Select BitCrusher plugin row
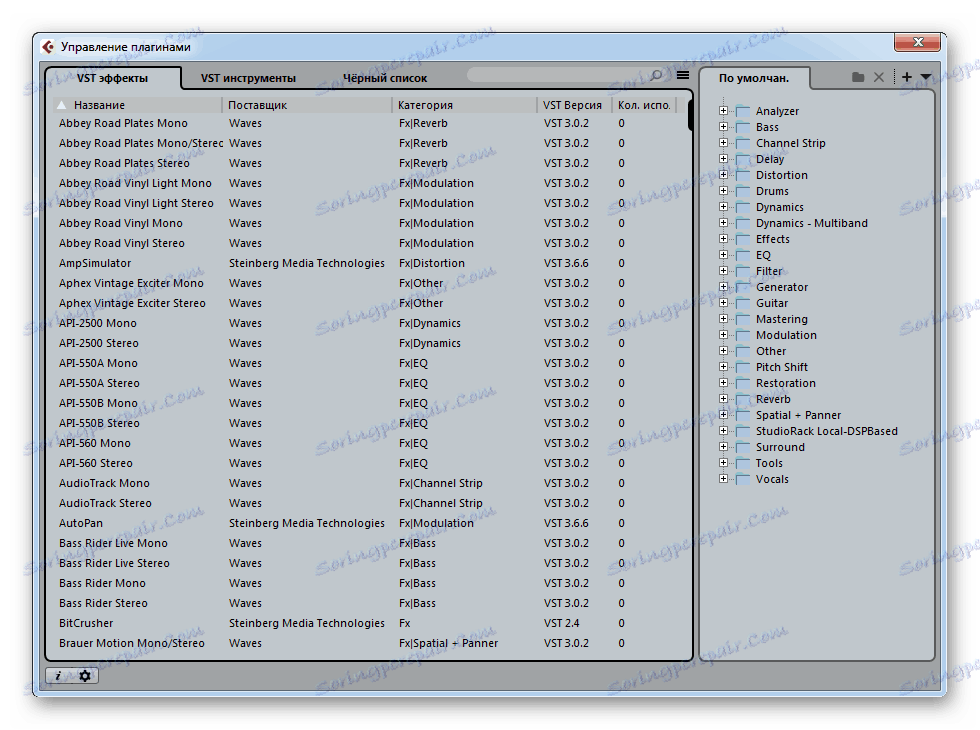Viewport: 980px width, 730px height. point(369,623)
